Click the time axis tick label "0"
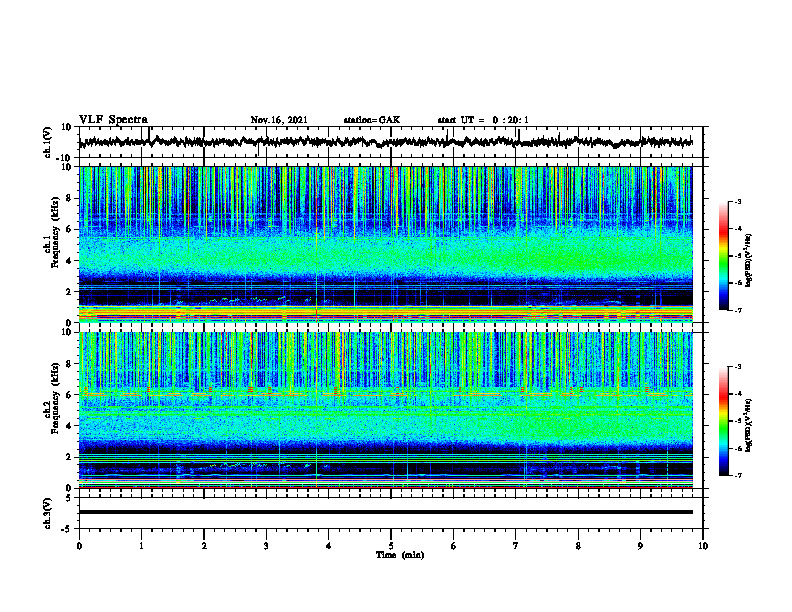The height and width of the screenshot is (612, 792). (79, 546)
